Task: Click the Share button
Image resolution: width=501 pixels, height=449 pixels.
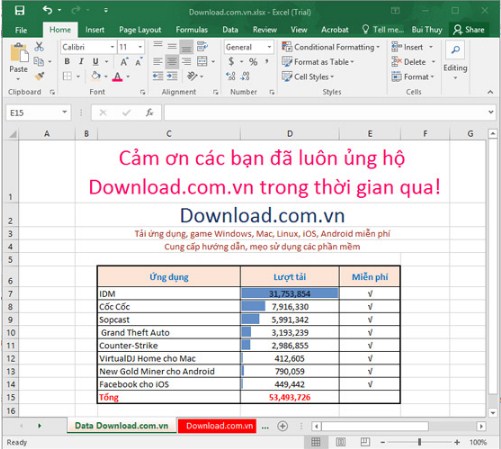Action: pos(469,30)
